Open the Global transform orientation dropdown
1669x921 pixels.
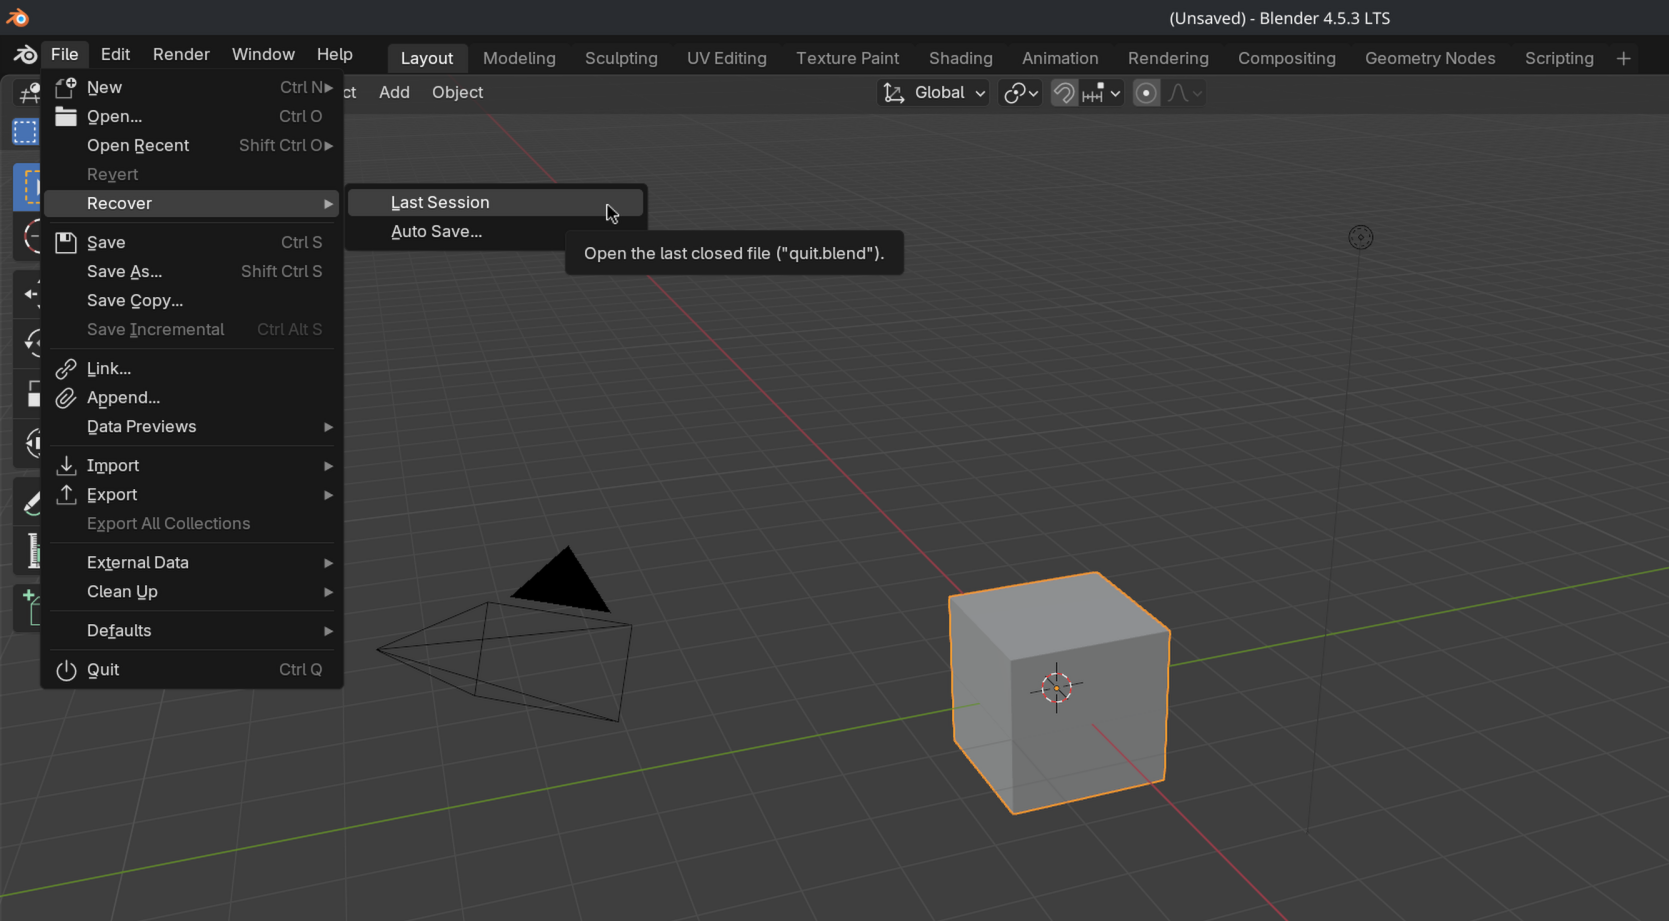pyautogui.click(x=934, y=93)
